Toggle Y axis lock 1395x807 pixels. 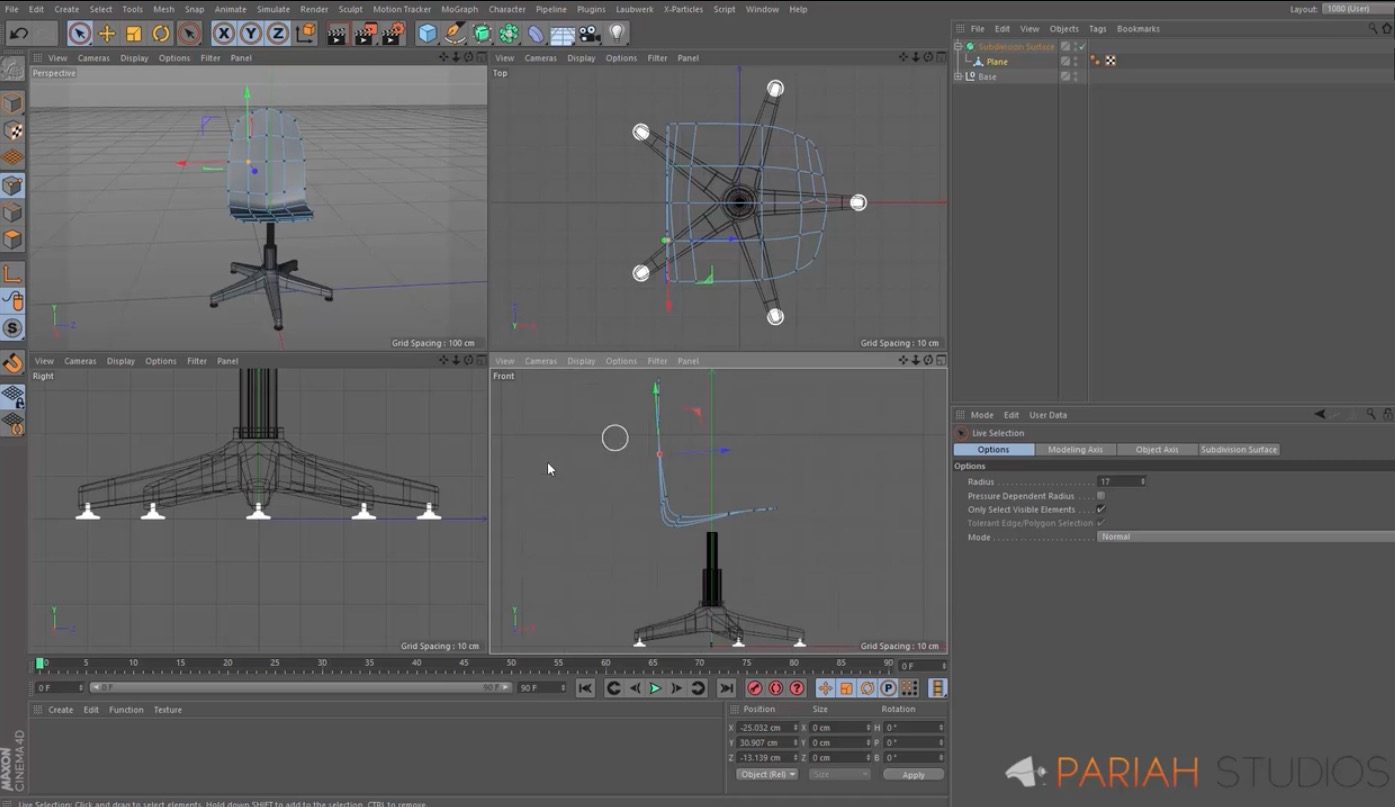tap(251, 34)
